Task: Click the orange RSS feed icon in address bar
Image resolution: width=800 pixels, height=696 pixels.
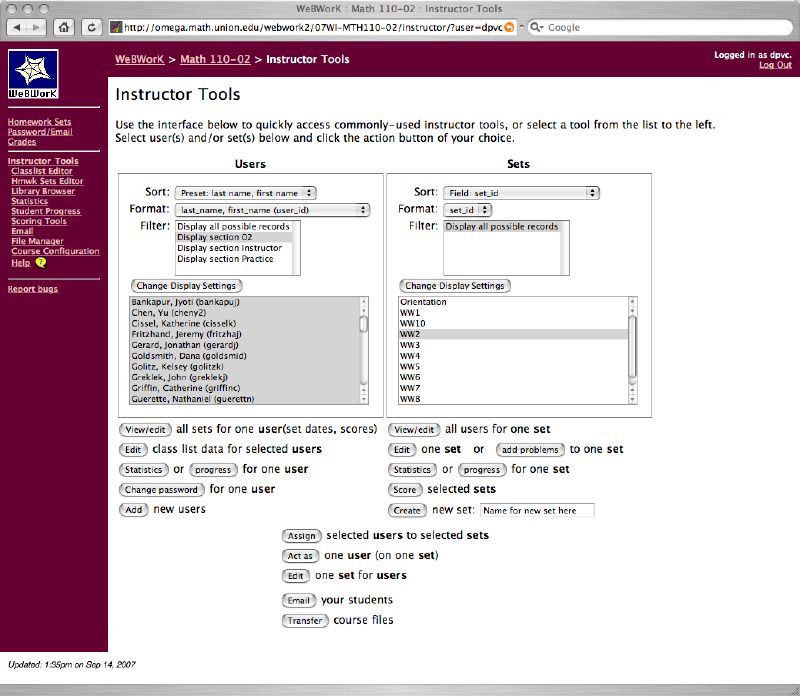Action: (x=509, y=28)
